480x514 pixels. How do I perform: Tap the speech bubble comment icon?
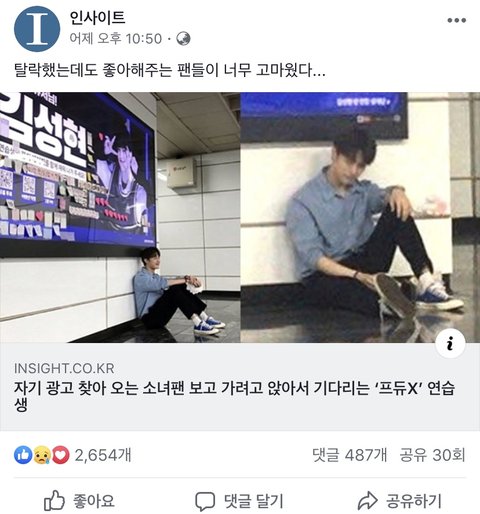[205, 501]
